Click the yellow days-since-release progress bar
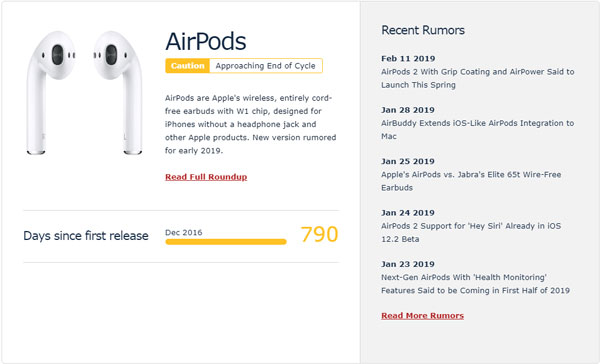The image size is (600, 364). click(x=226, y=242)
